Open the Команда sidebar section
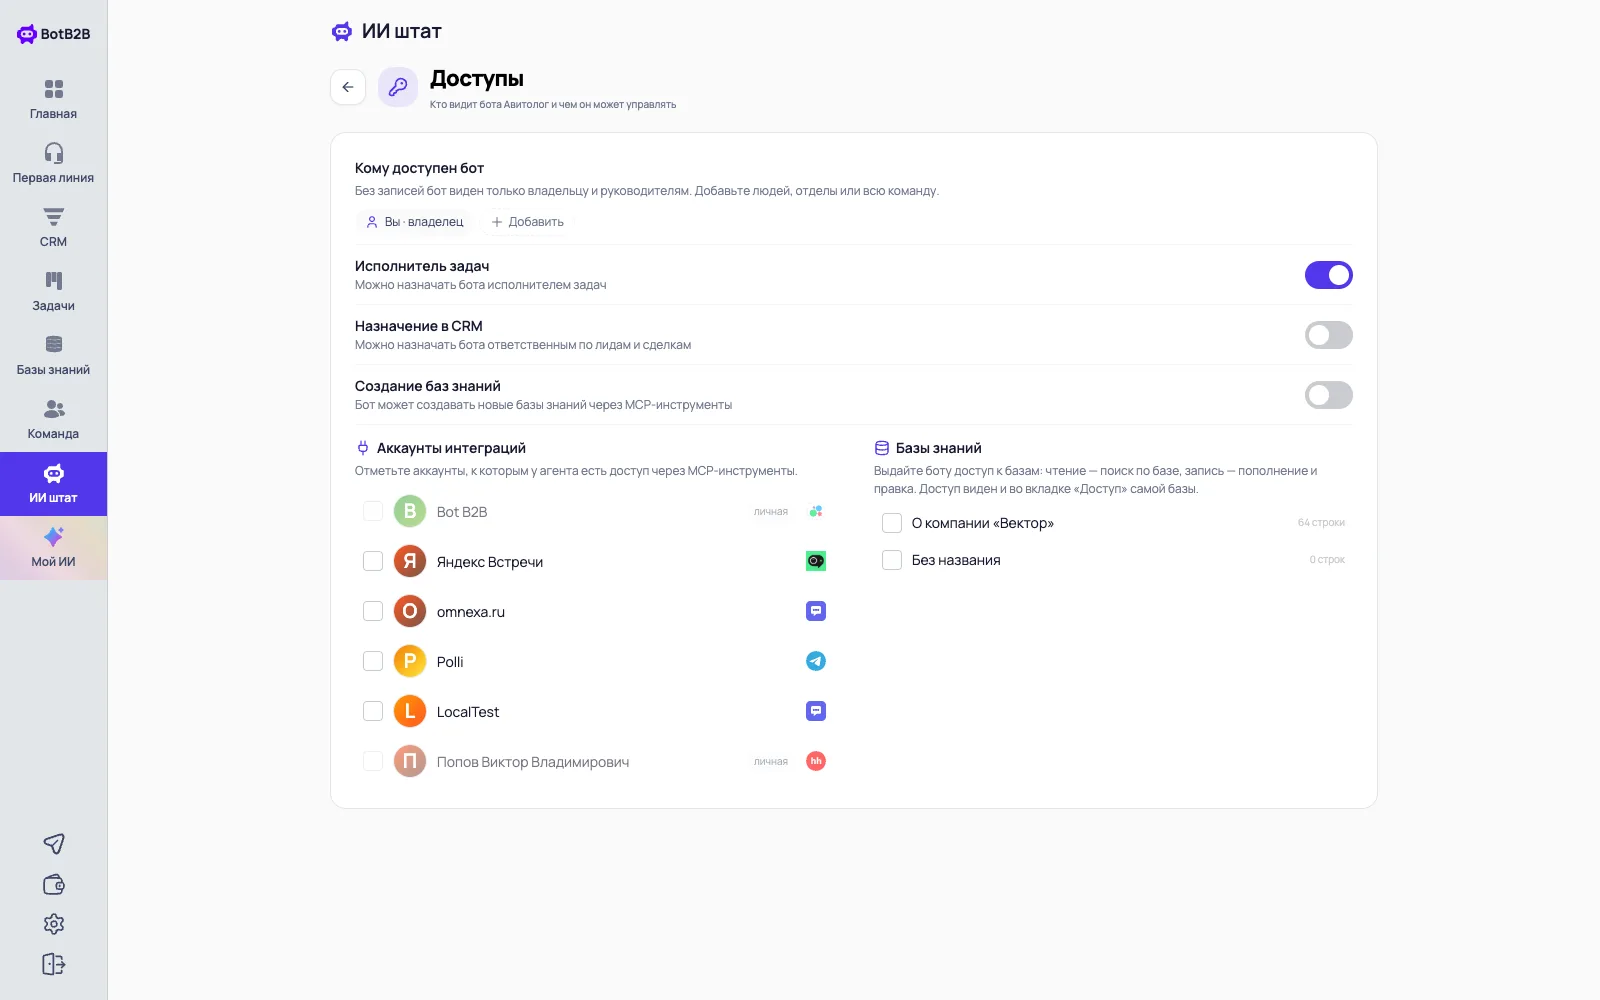The image size is (1600, 1000). pyautogui.click(x=53, y=420)
